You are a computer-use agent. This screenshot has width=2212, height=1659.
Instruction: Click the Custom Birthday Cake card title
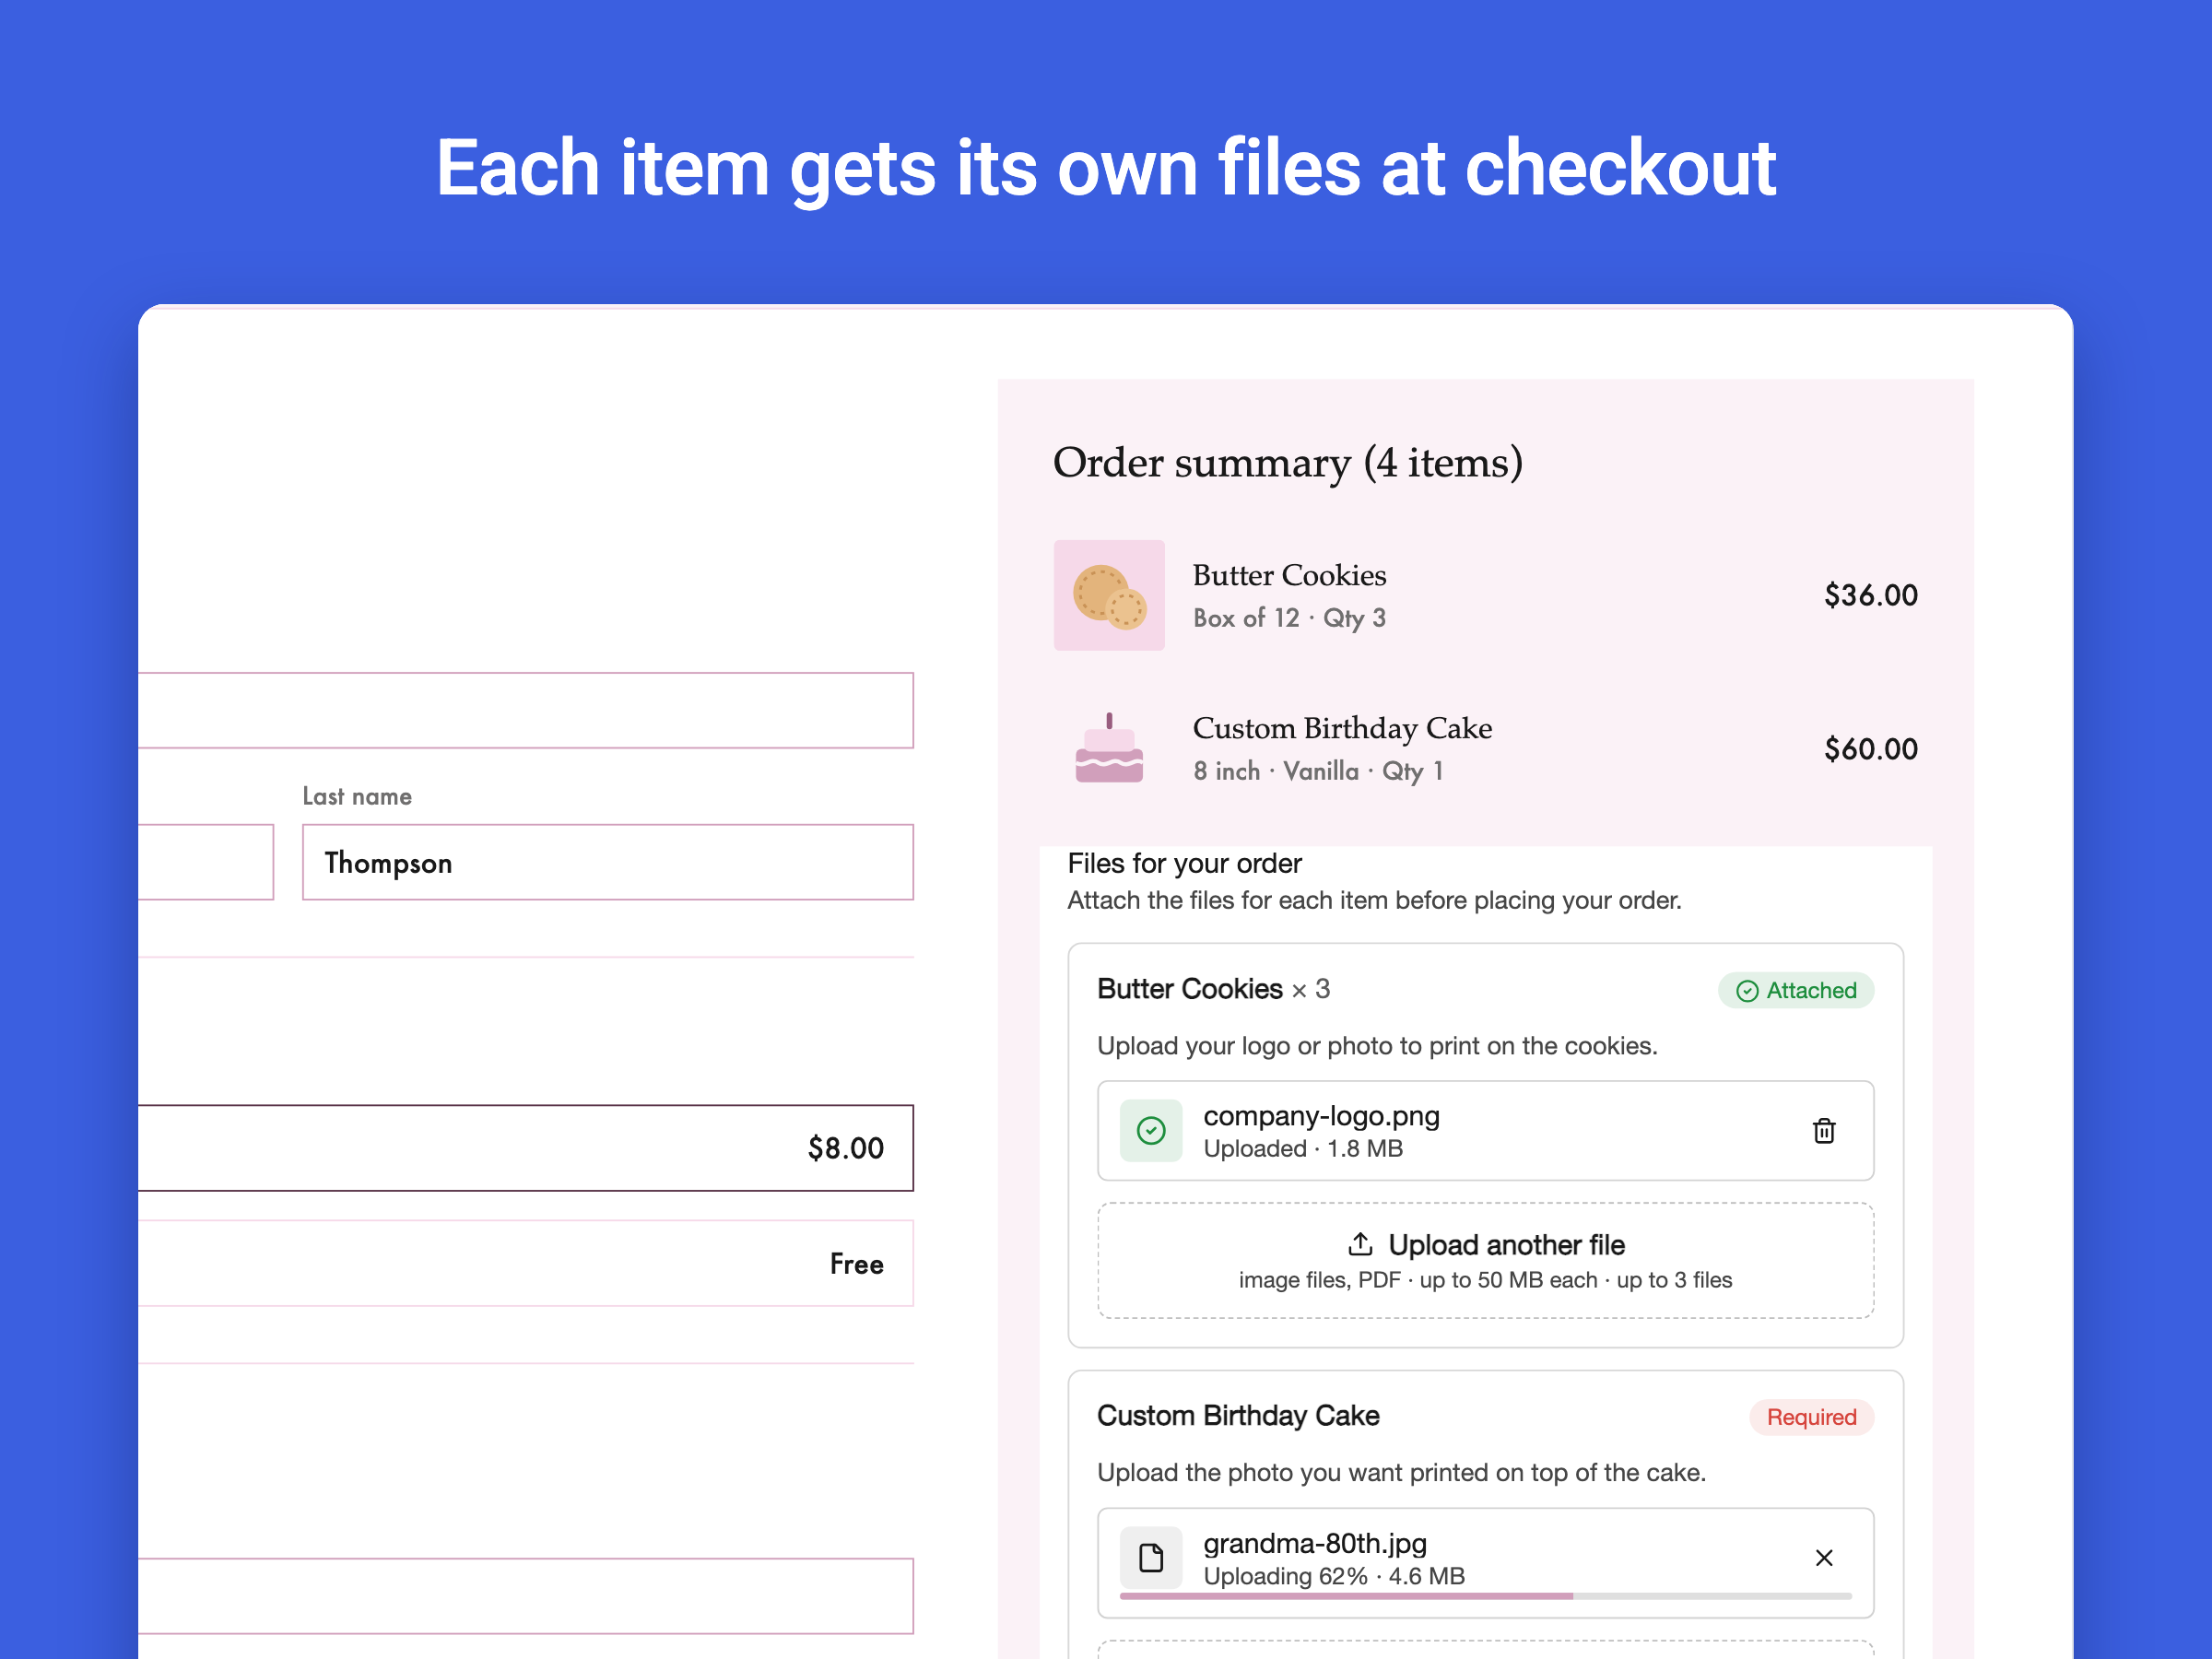(x=1238, y=1416)
